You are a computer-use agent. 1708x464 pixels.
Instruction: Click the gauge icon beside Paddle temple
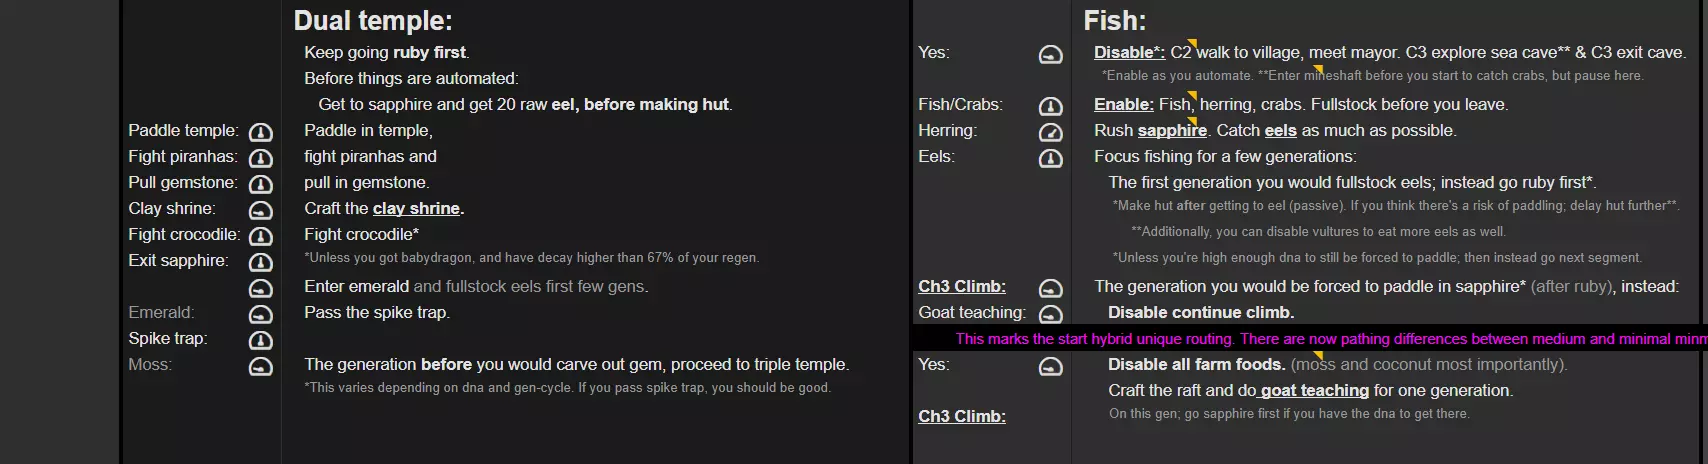(260, 132)
